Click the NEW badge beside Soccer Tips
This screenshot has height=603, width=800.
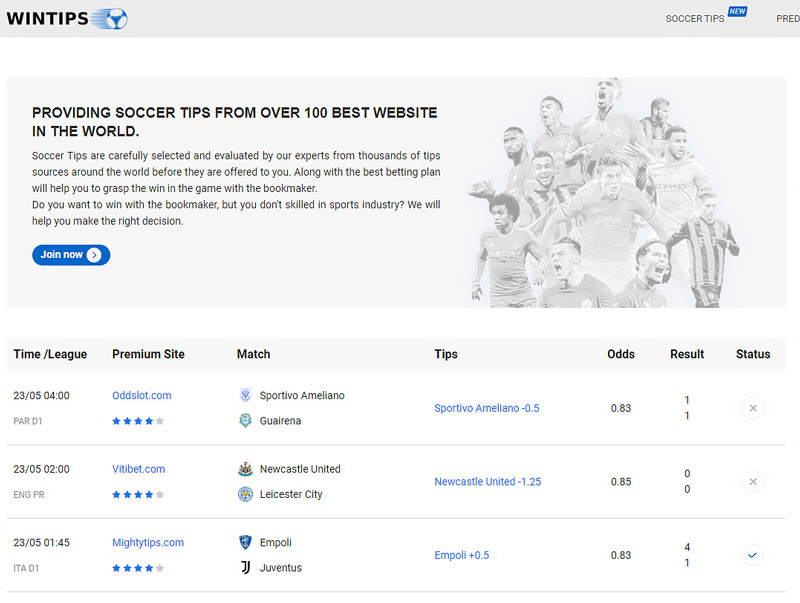click(x=738, y=11)
